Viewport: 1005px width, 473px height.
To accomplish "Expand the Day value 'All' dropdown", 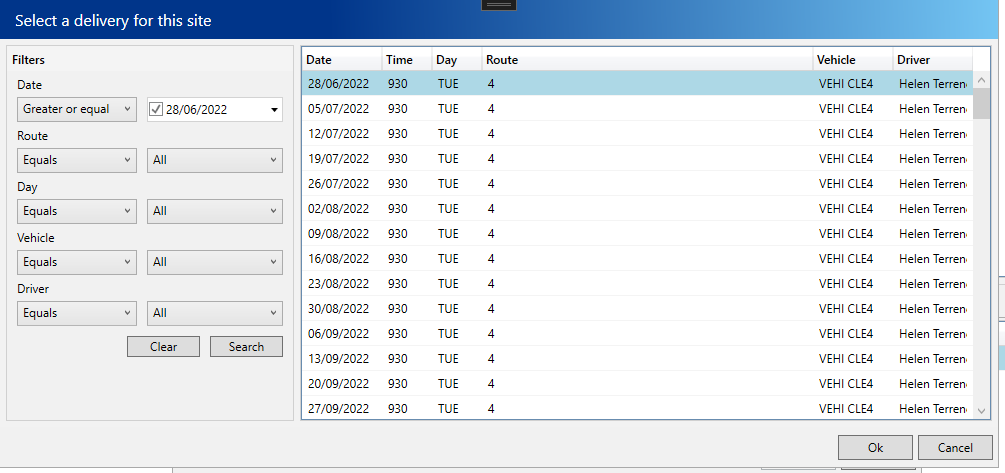I will pyautogui.click(x=214, y=211).
